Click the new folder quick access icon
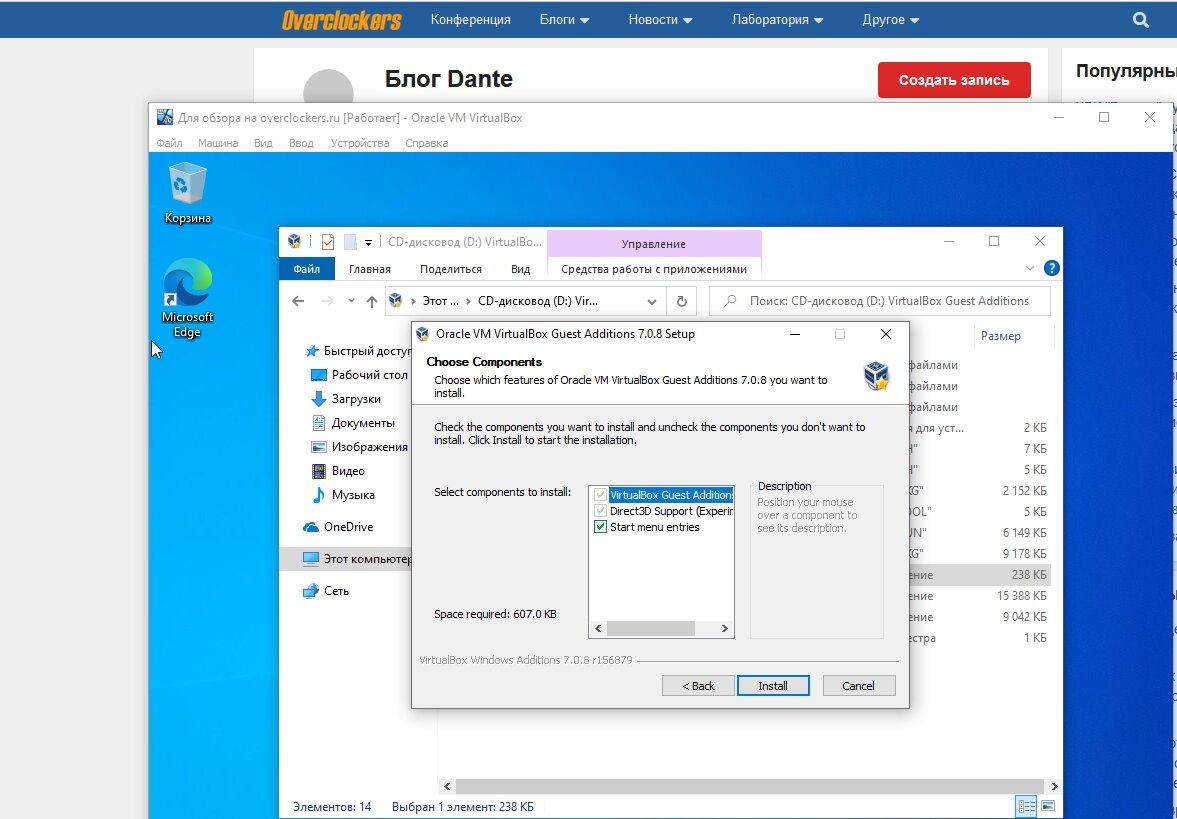 pyautogui.click(x=349, y=242)
